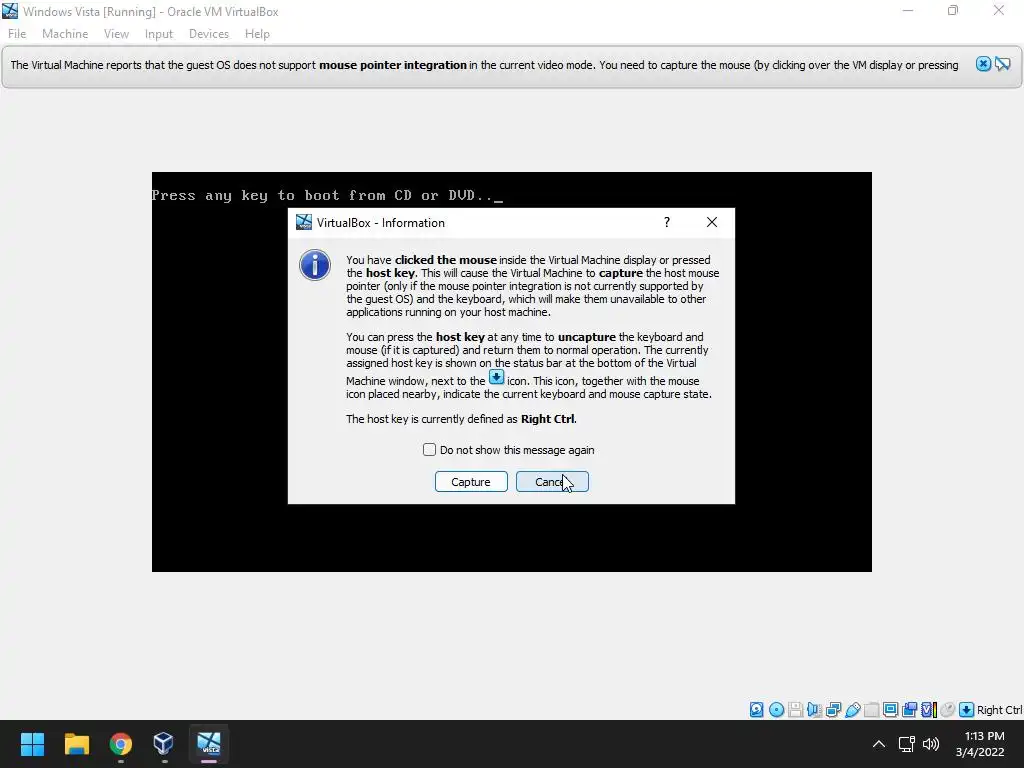The image size is (1024, 768).
Task: Restore down the VirtualBox VM window
Action: [x=953, y=11]
